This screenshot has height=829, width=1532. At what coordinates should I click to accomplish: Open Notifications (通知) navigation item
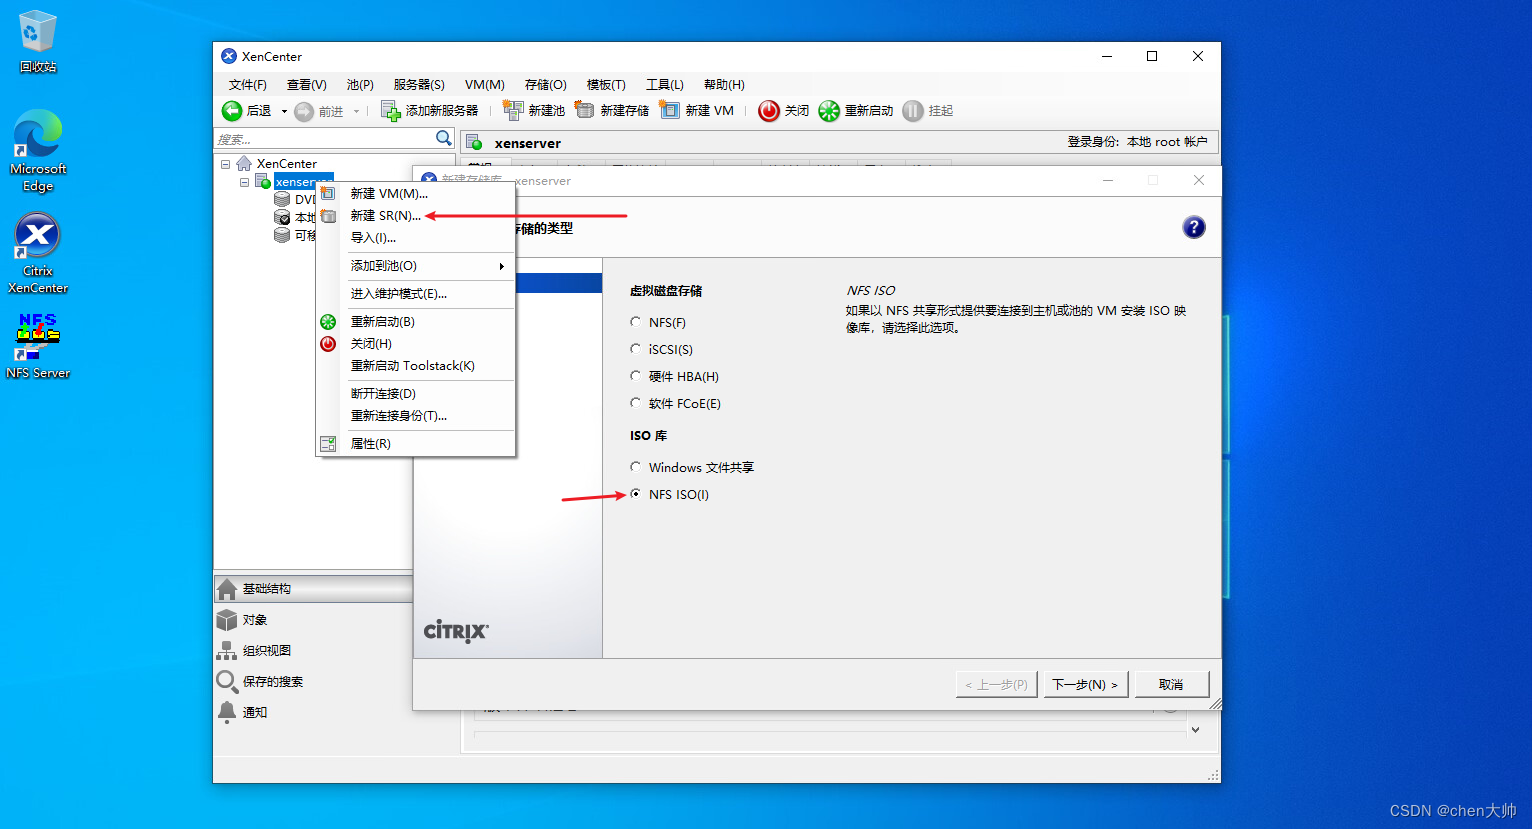[x=313, y=713]
